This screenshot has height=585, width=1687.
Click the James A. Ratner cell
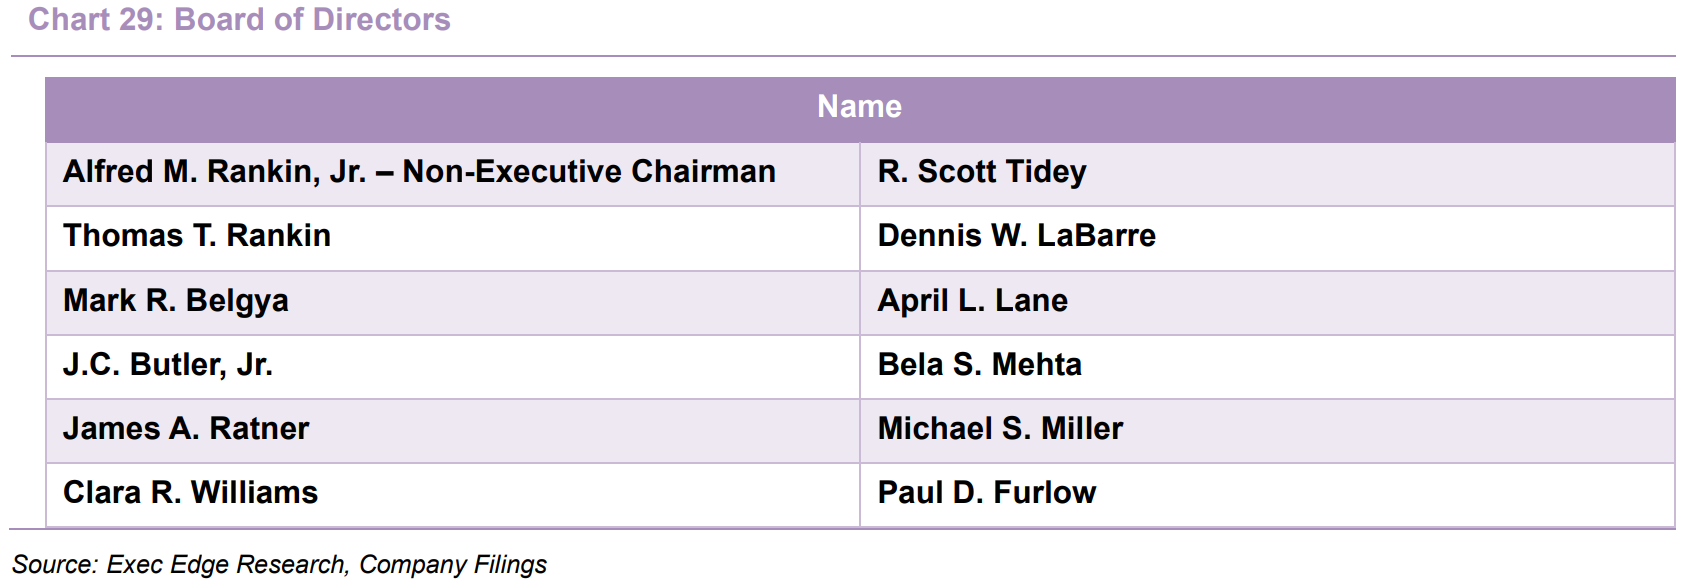(453, 431)
